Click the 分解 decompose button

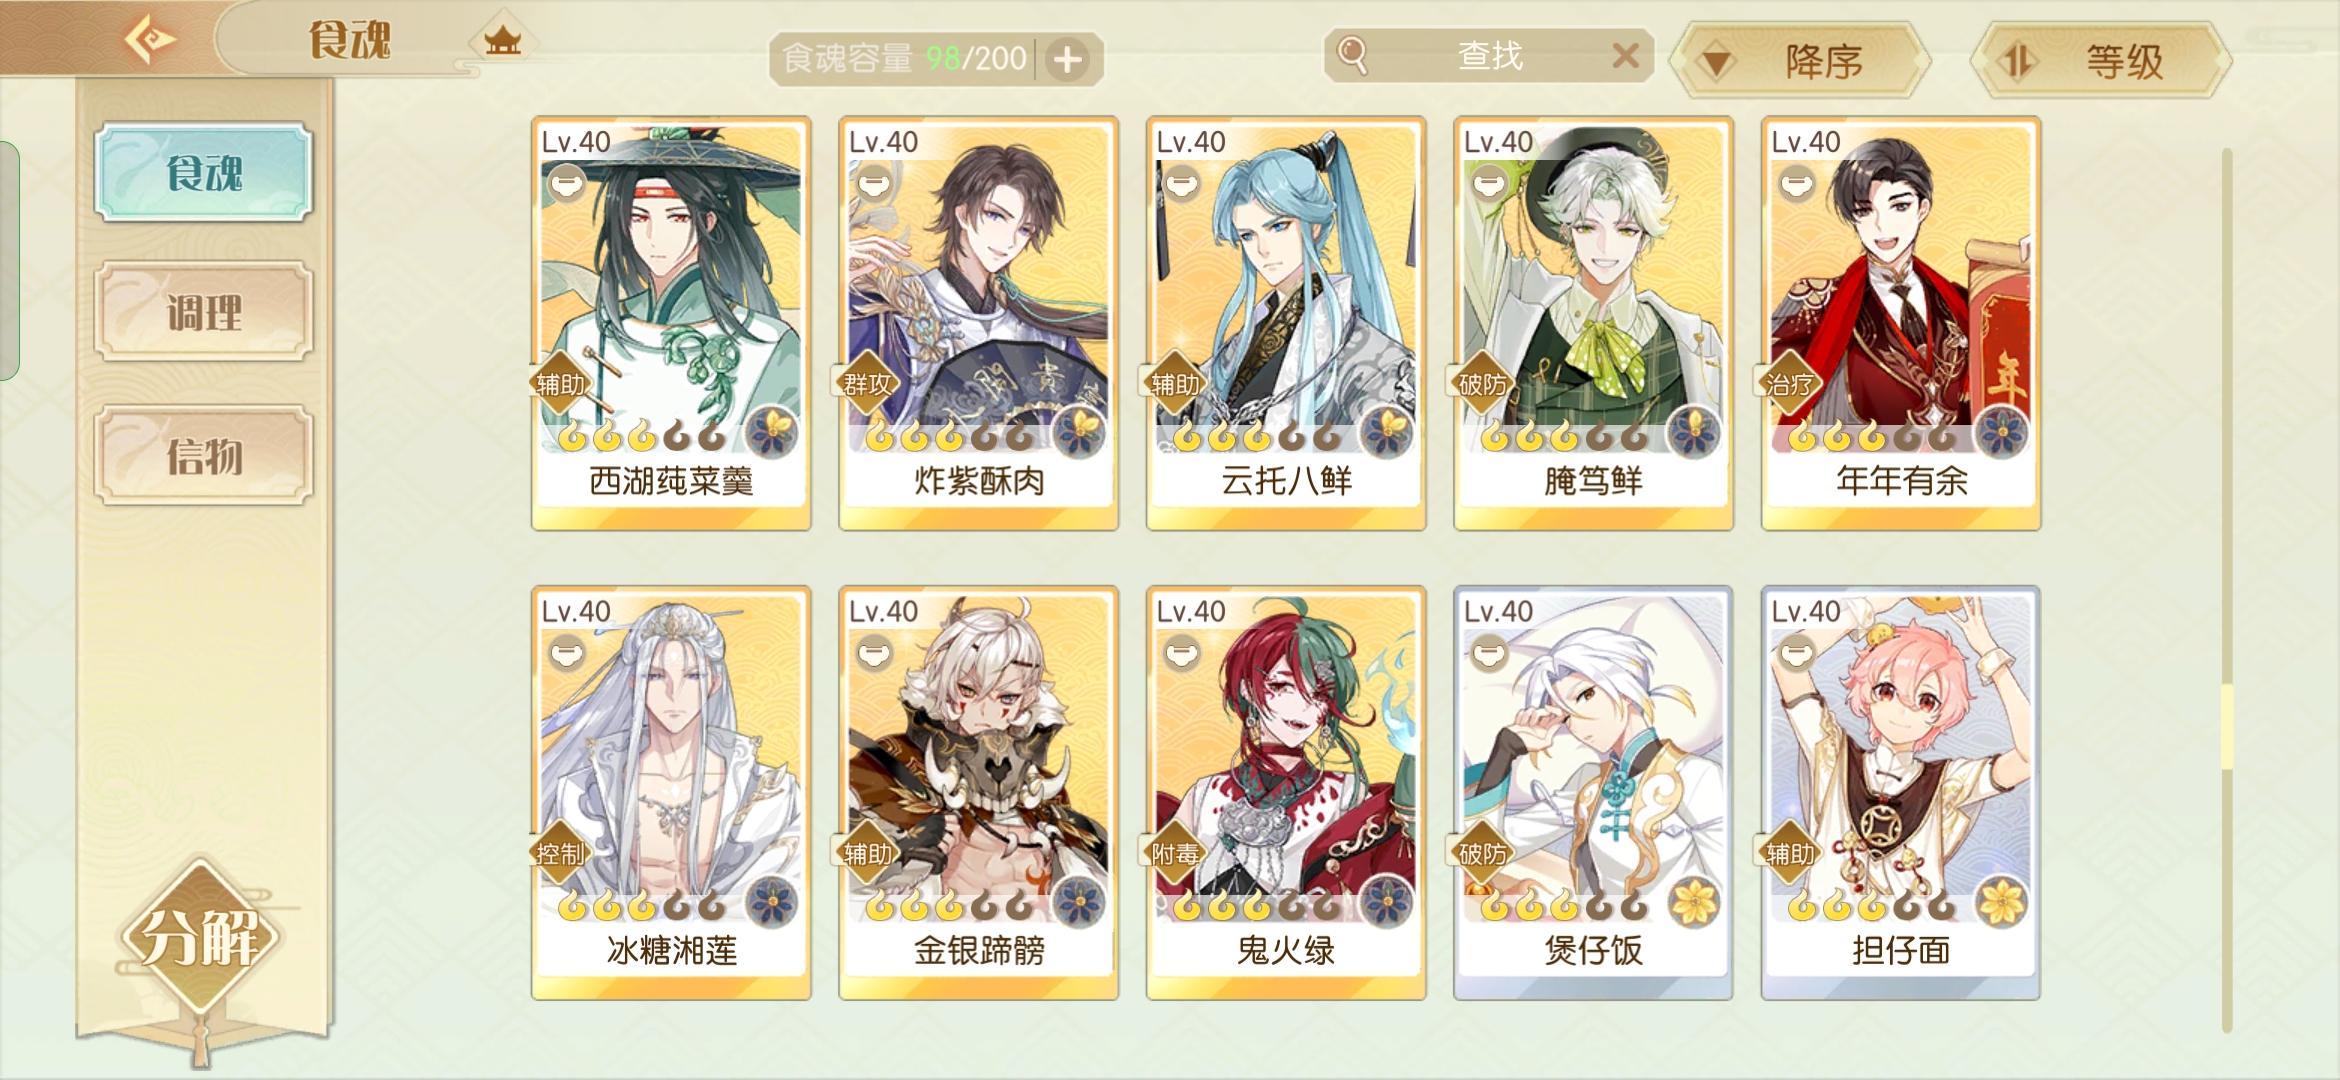click(x=201, y=937)
